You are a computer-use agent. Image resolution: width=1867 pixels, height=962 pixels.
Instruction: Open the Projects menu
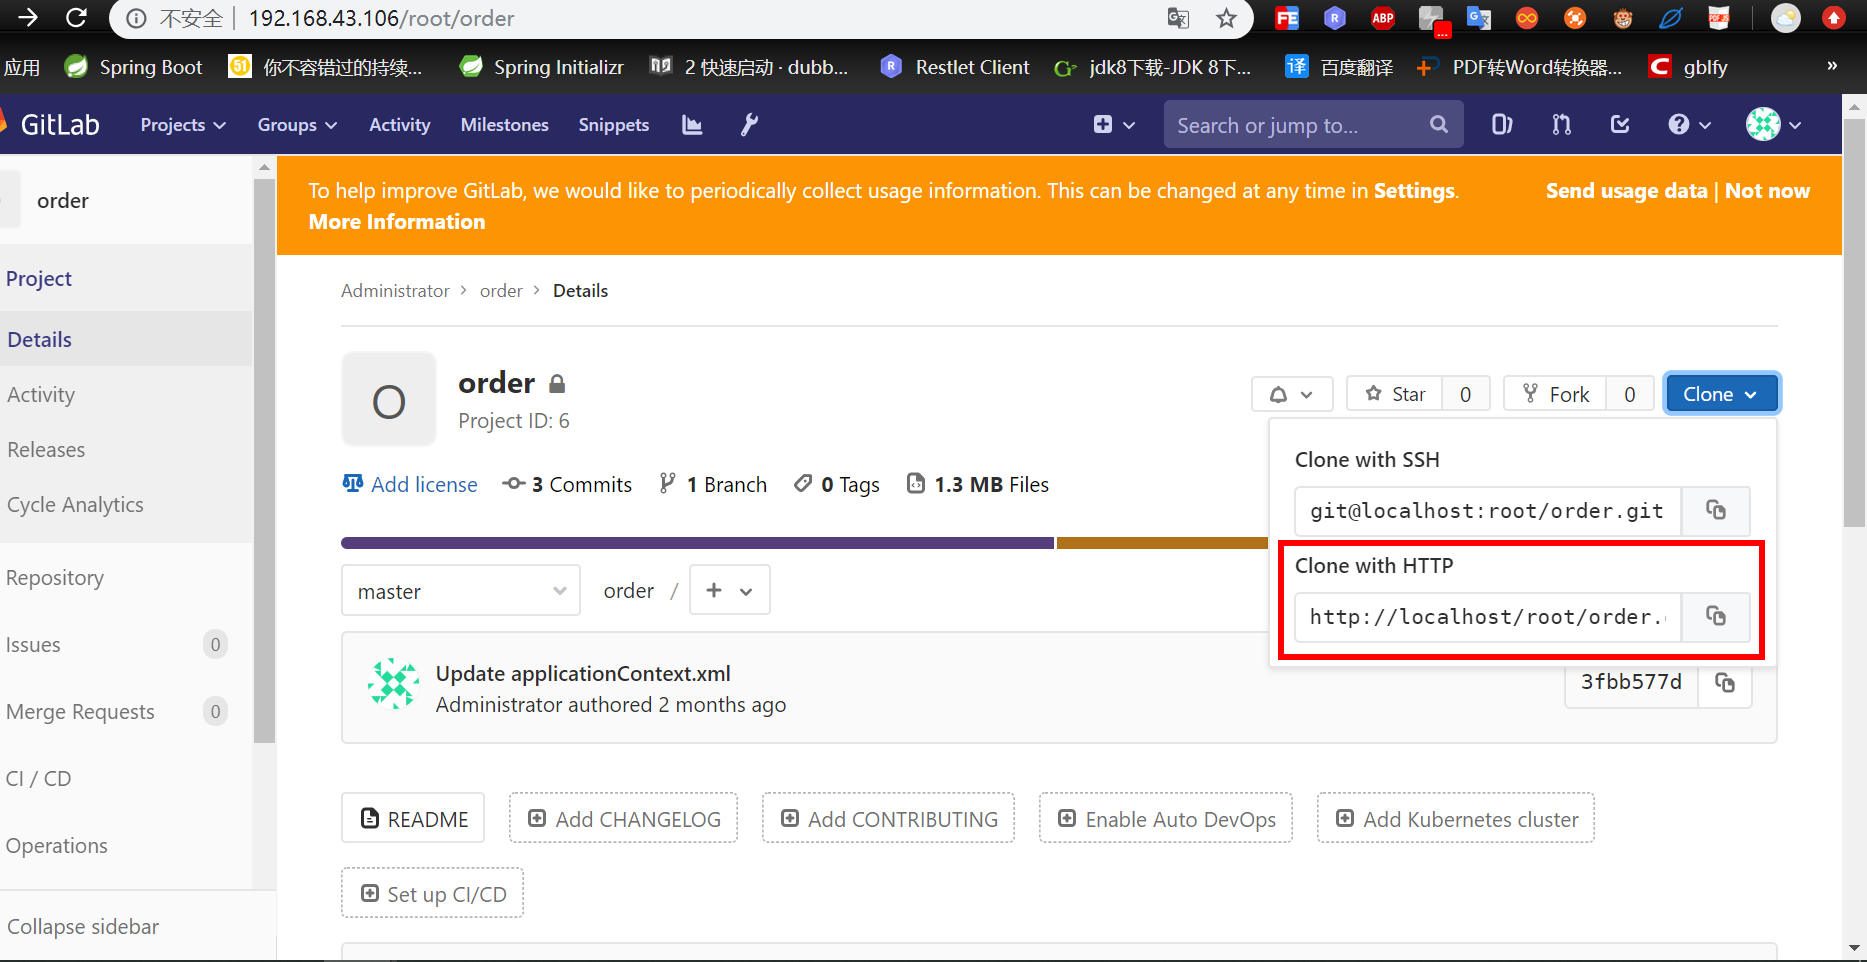coord(183,125)
